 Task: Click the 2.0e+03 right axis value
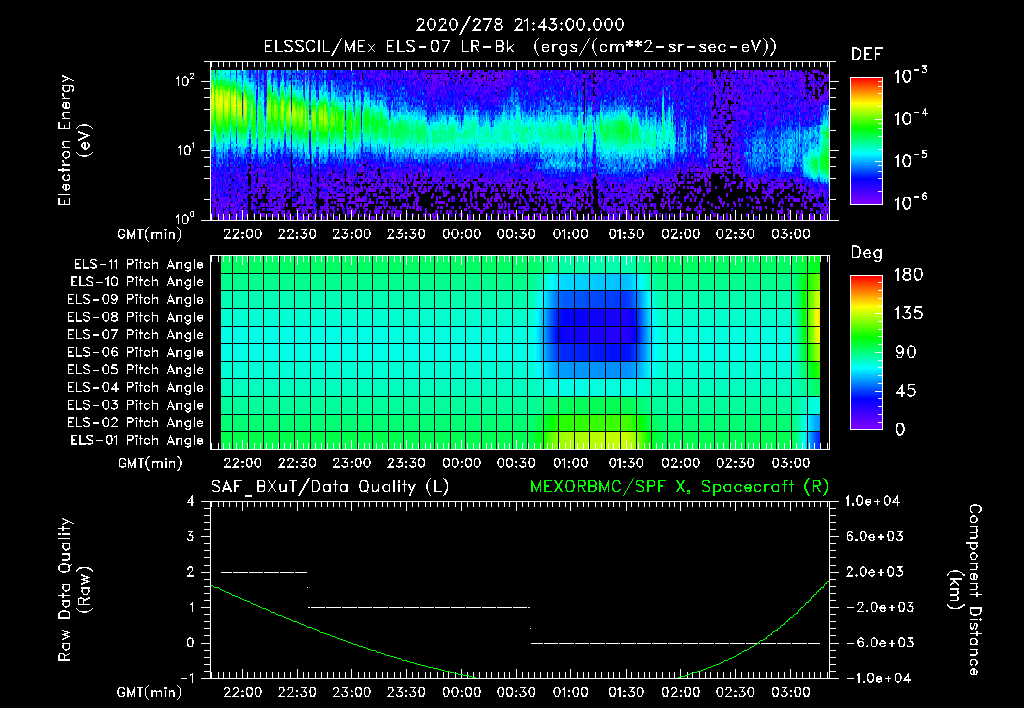[874, 572]
